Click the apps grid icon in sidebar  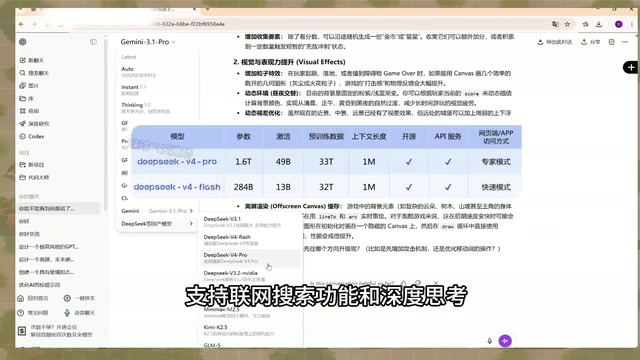pyautogui.click(x=22, y=111)
